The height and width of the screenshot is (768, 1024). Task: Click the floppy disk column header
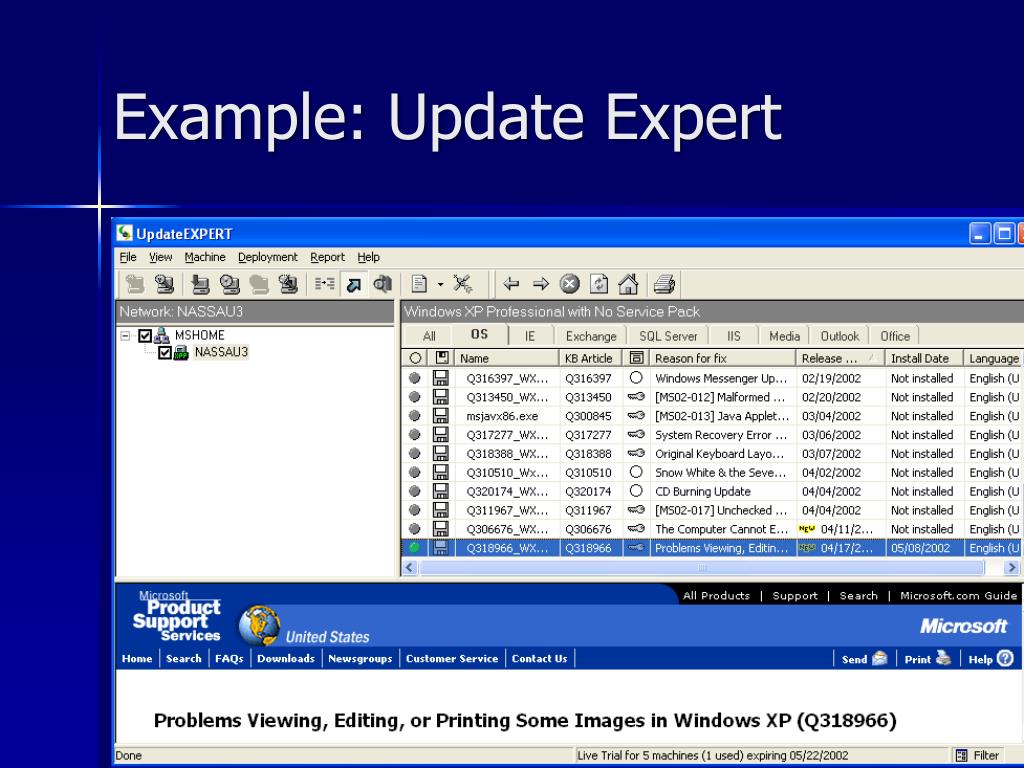pyautogui.click(x=442, y=358)
